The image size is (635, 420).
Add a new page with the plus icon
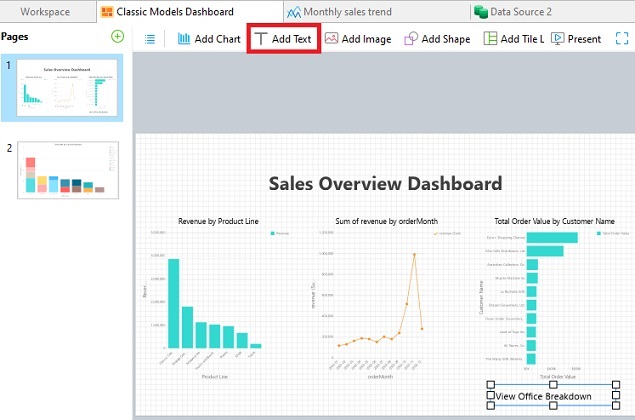[x=117, y=36]
